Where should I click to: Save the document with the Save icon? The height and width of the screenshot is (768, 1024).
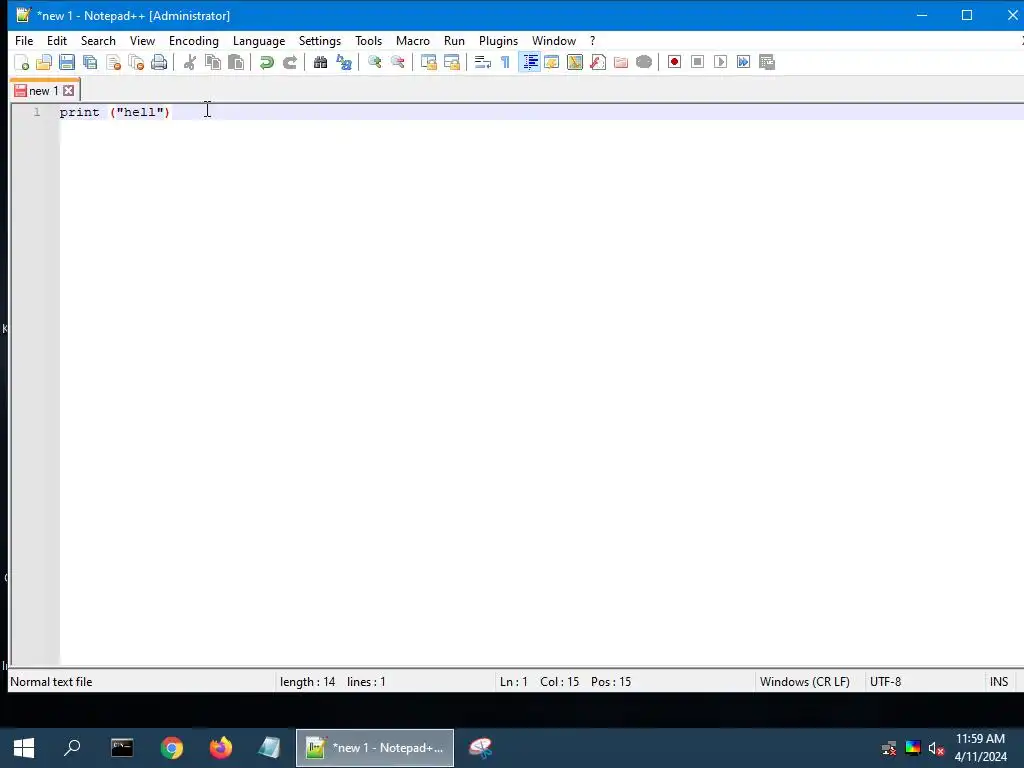[67, 62]
